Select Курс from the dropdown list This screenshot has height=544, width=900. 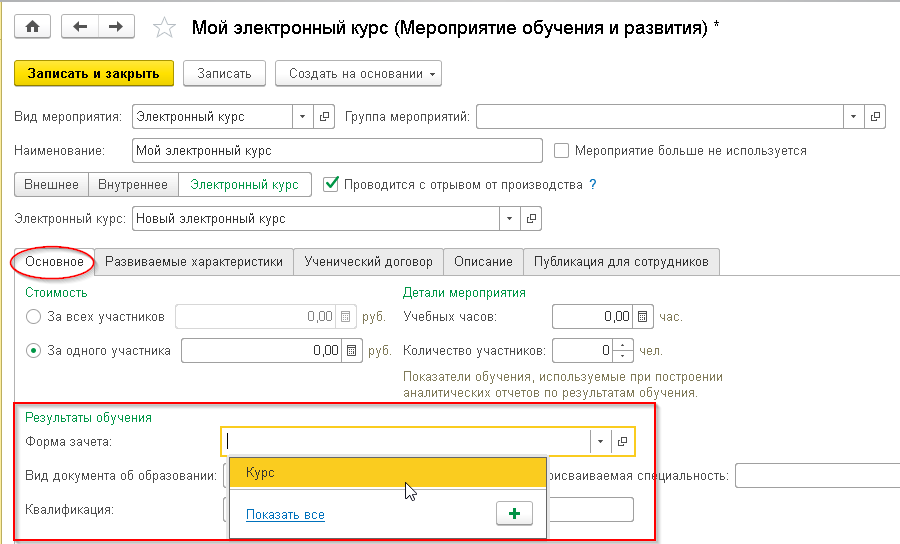coord(387,473)
